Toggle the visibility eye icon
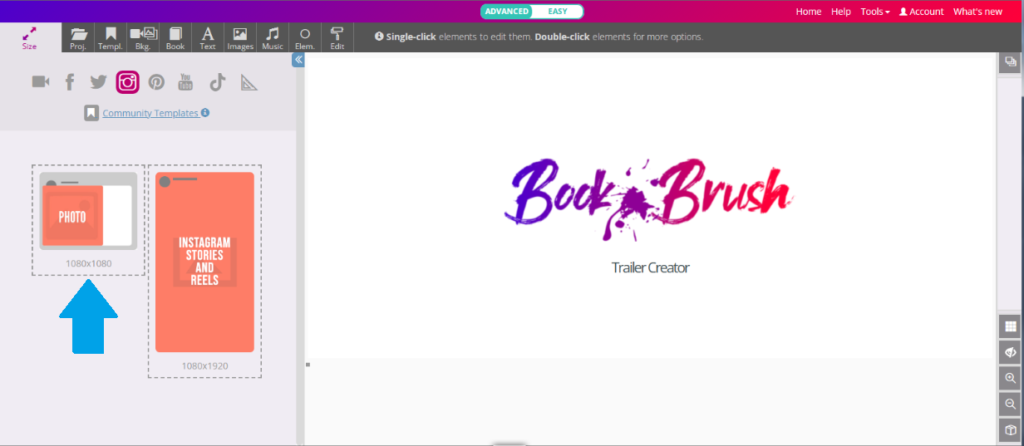The image size is (1024, 446). 1010,353
